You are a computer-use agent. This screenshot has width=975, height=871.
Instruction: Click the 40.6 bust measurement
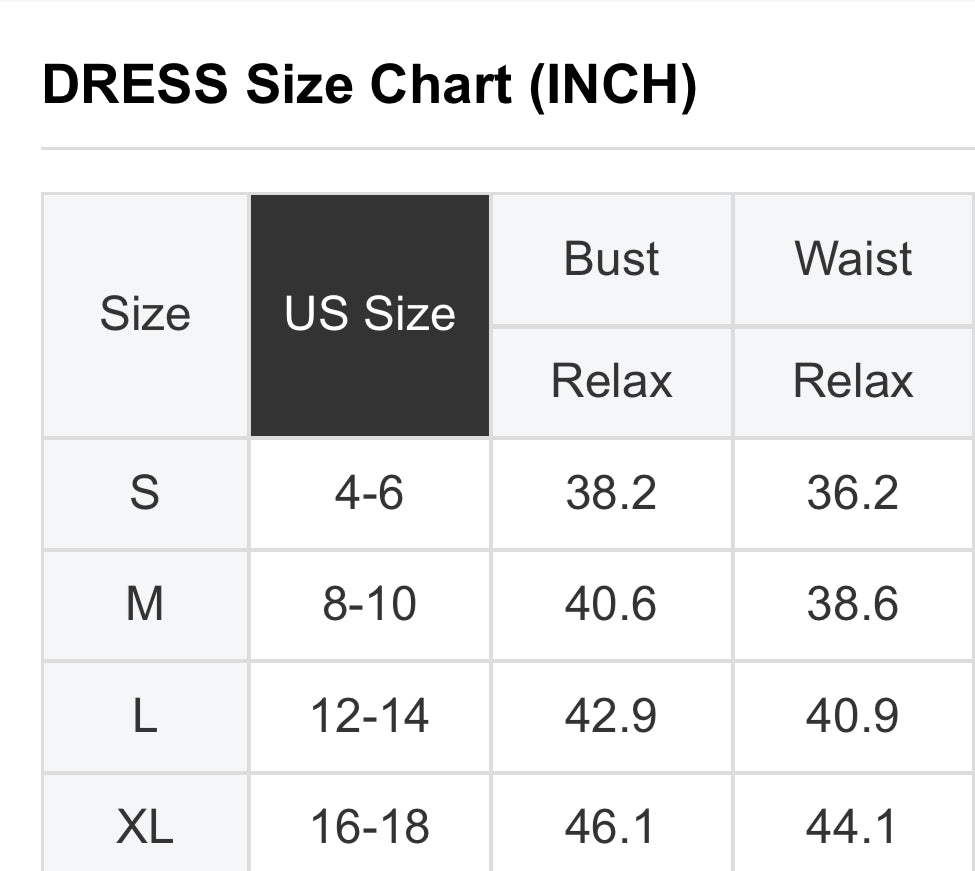click(x=612, y=605)
